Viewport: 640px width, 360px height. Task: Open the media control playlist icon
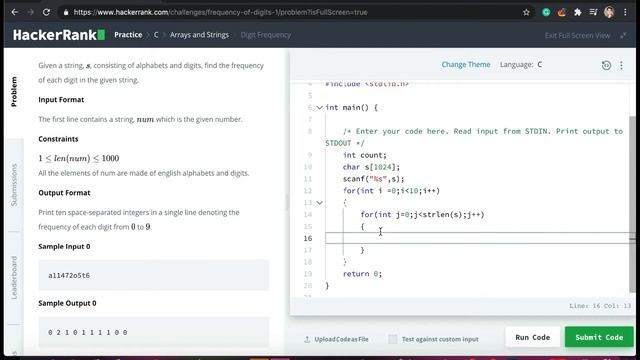593,12
